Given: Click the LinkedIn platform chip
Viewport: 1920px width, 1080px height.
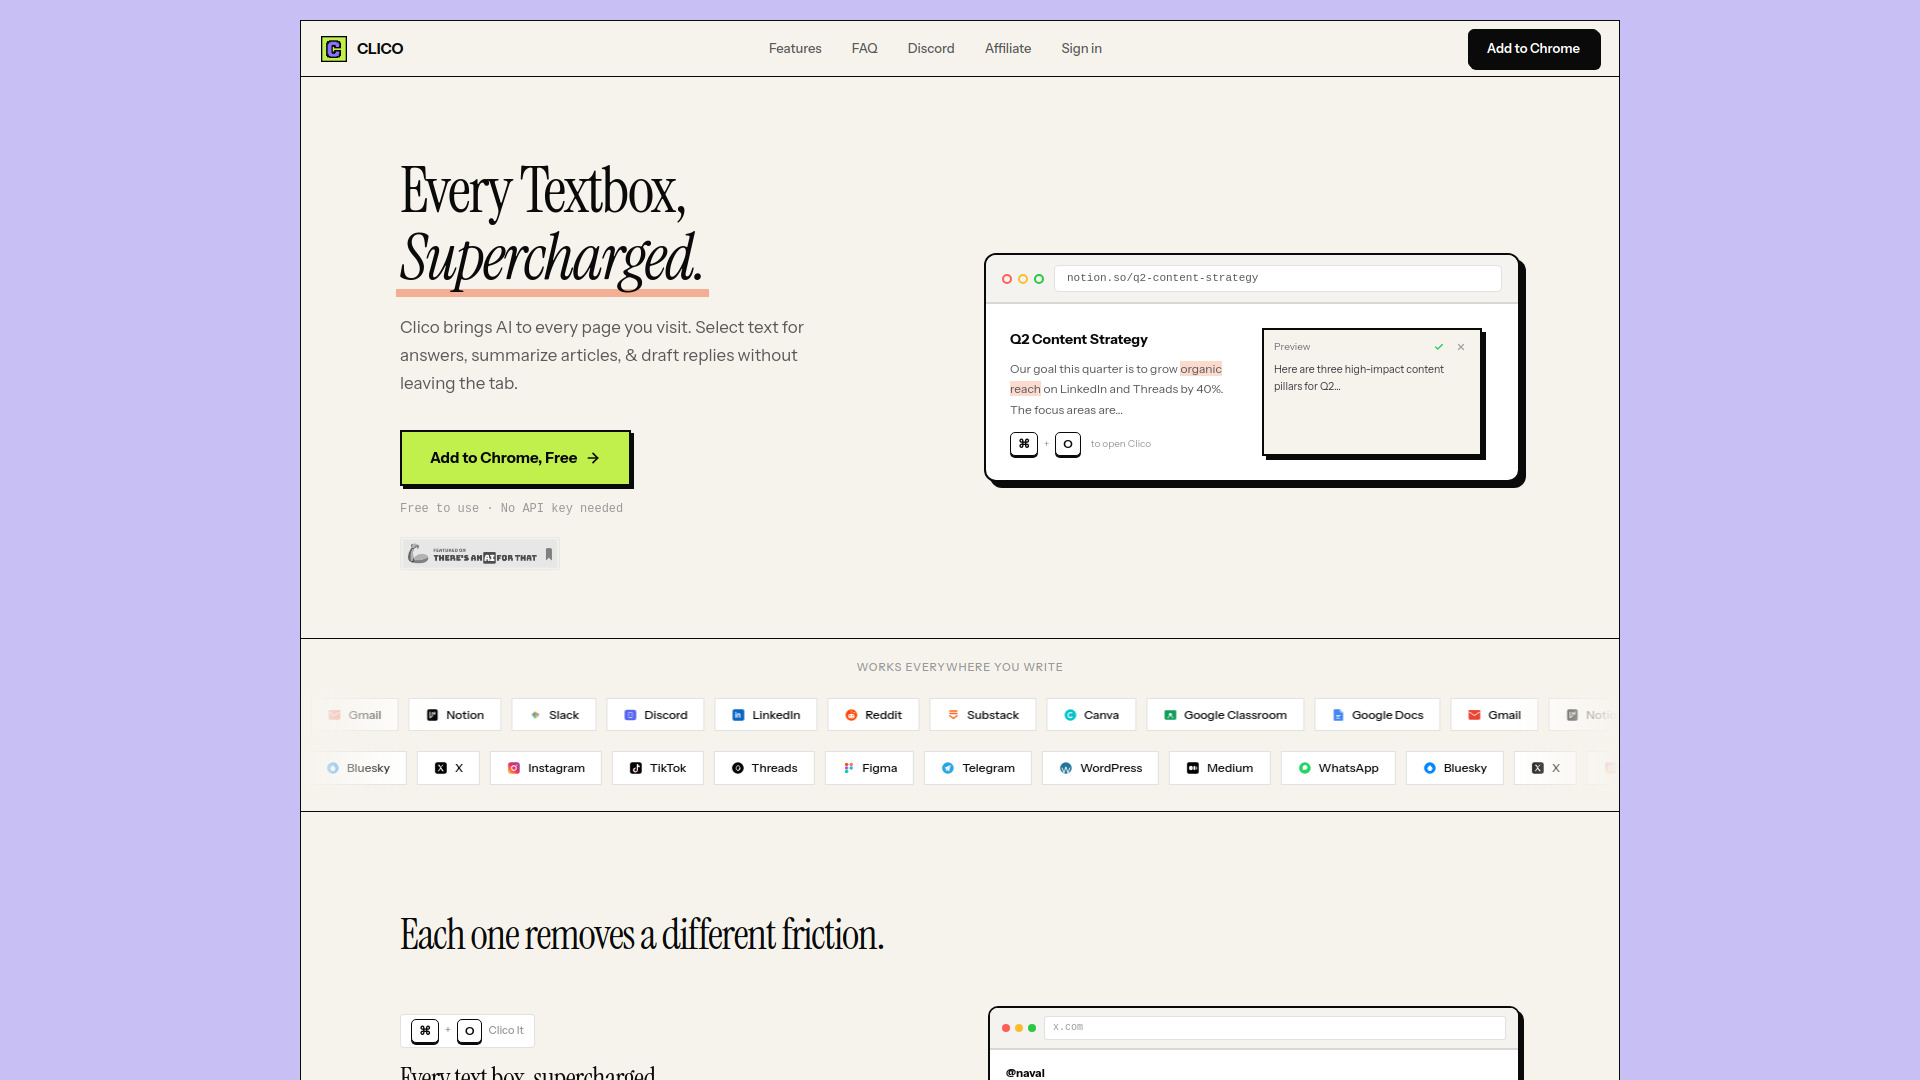Looking at the screenshot, I should [765, 715].
